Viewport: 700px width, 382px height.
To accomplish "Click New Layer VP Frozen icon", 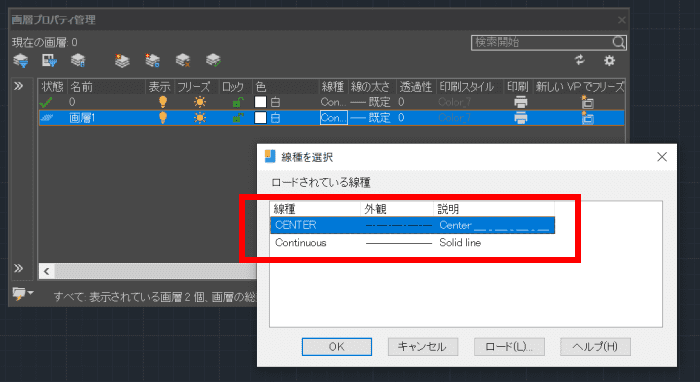I will [152, 60].
